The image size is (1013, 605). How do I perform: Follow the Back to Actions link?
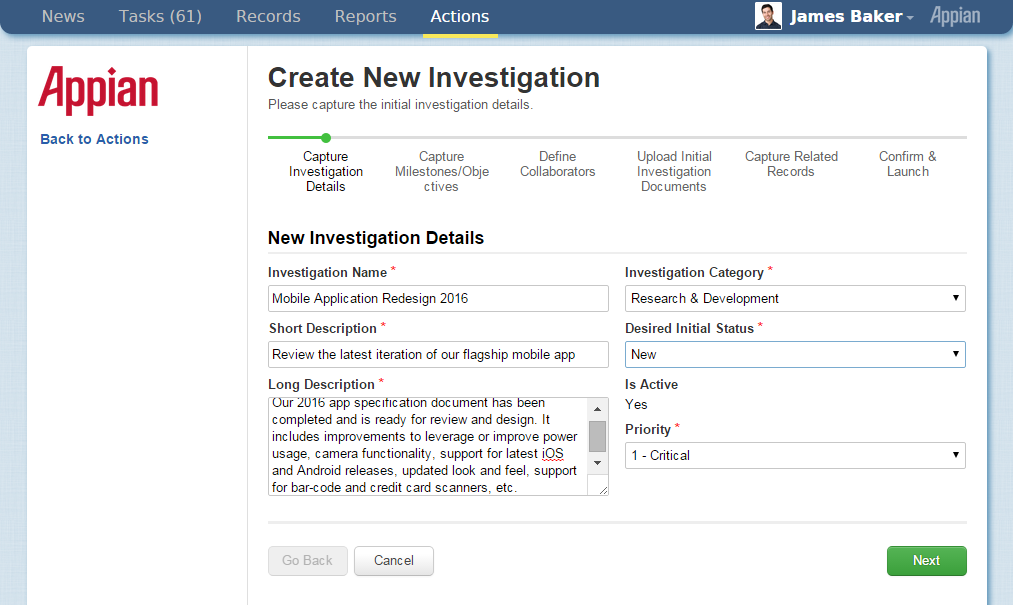pos(94,139)
